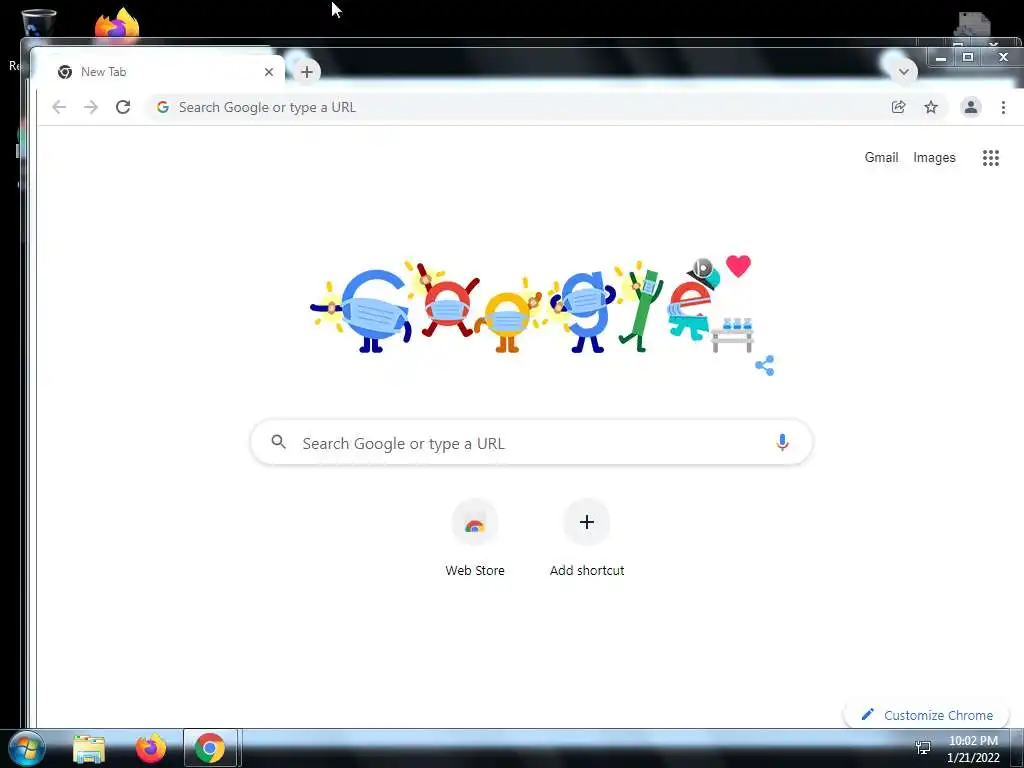Open the Google apps grid

(991, 157)
